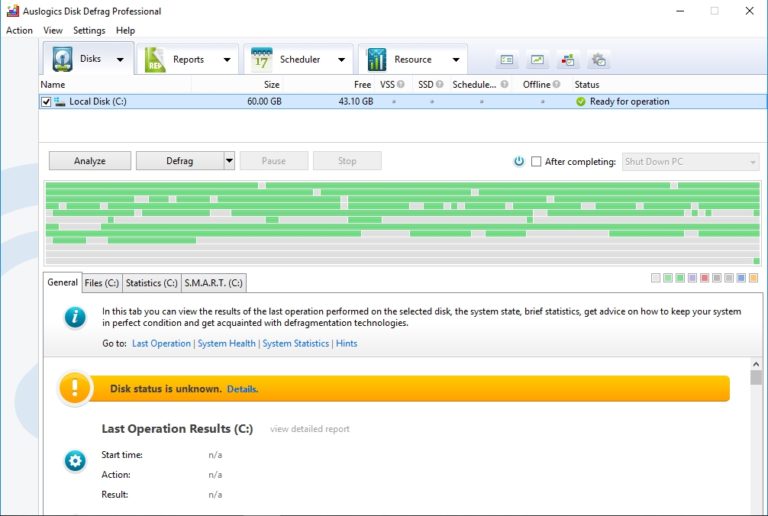Follow the Hints link

pyautogui.click(x=346, y=344)
